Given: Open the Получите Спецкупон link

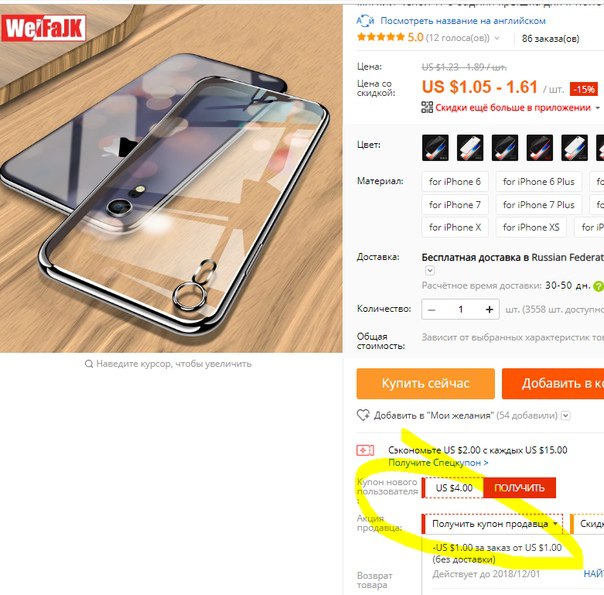Looking at the screenshot, I should pos(438,463).
